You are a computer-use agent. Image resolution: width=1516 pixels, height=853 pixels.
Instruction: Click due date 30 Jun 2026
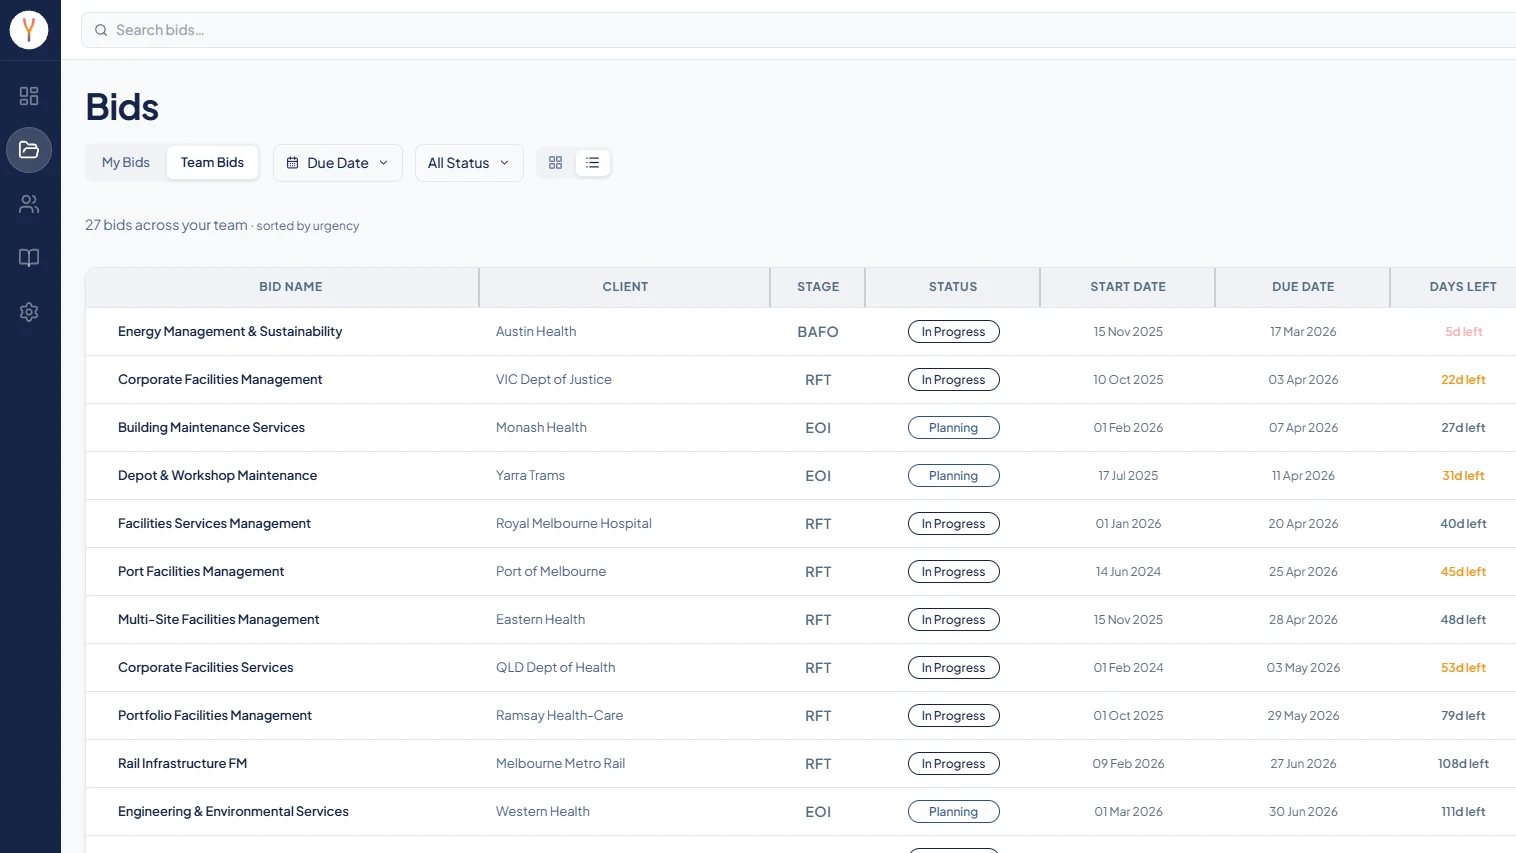coord(1303,812)
